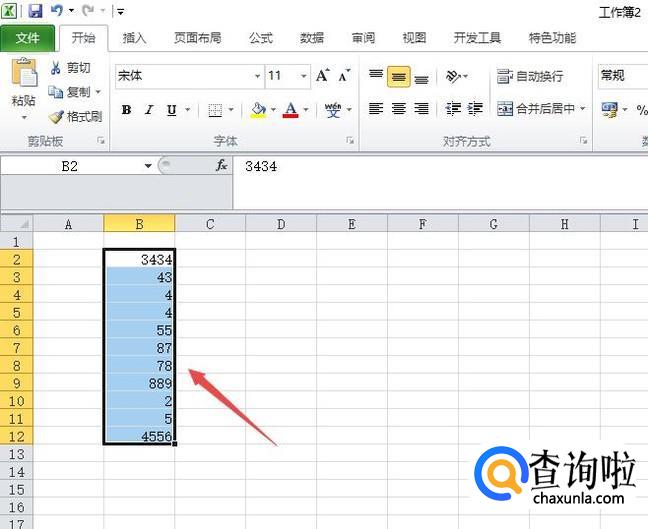Select row 13 header
The height and width of the screenshot is (529, 648).
[17, 454]
